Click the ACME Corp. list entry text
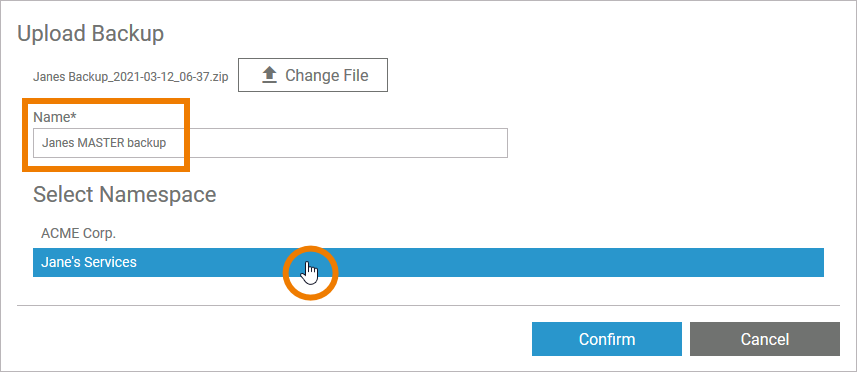 pyautogui.click(x=79, y=233)
